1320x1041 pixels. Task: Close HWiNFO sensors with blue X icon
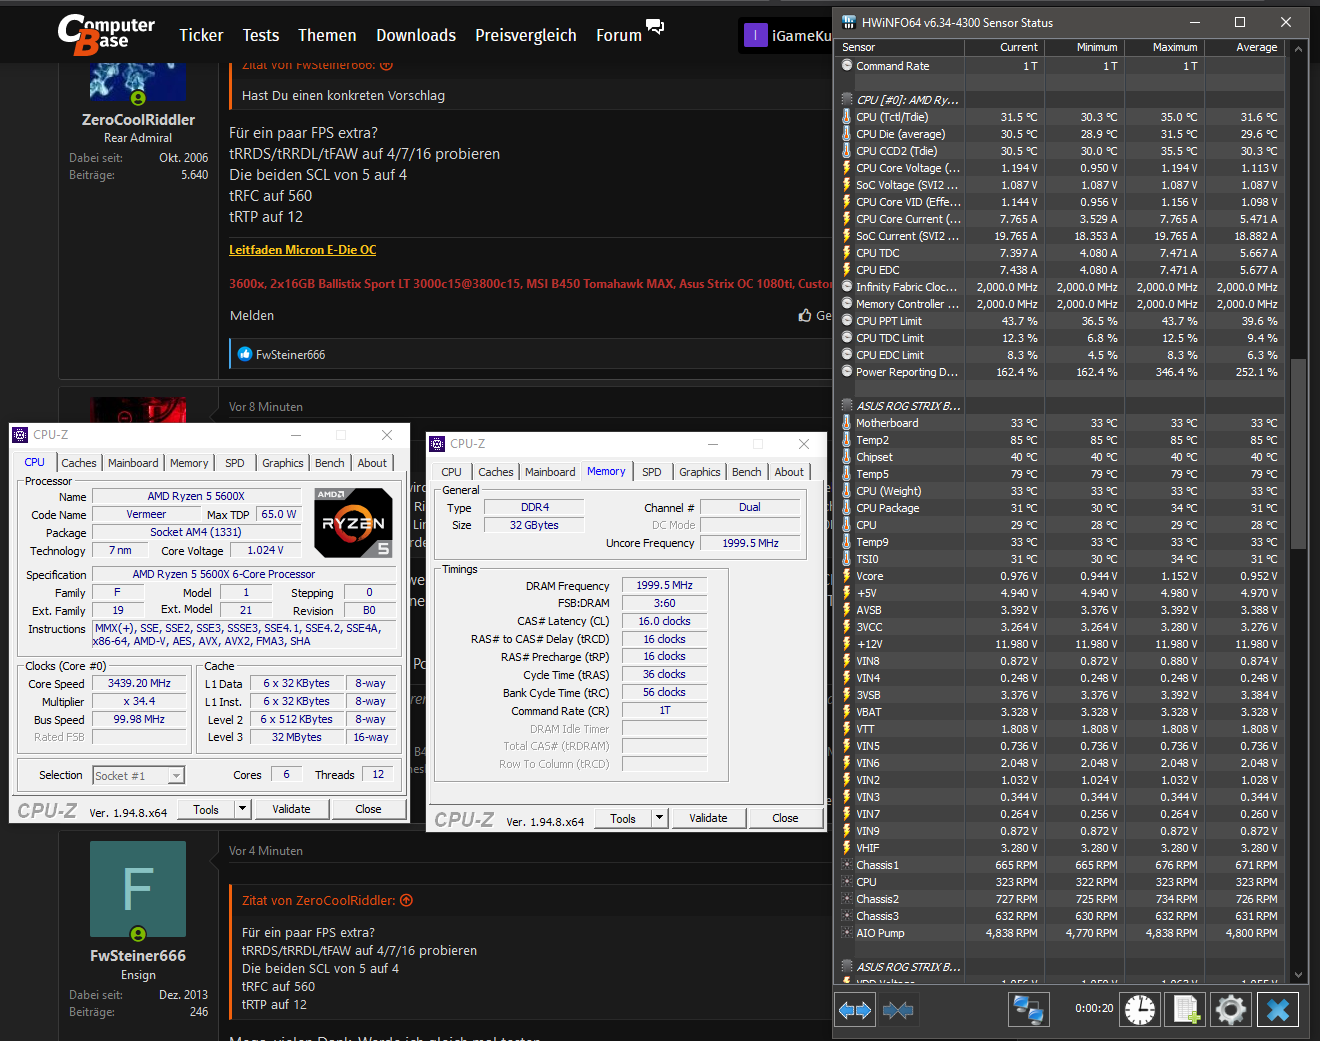point(1278,1010)
